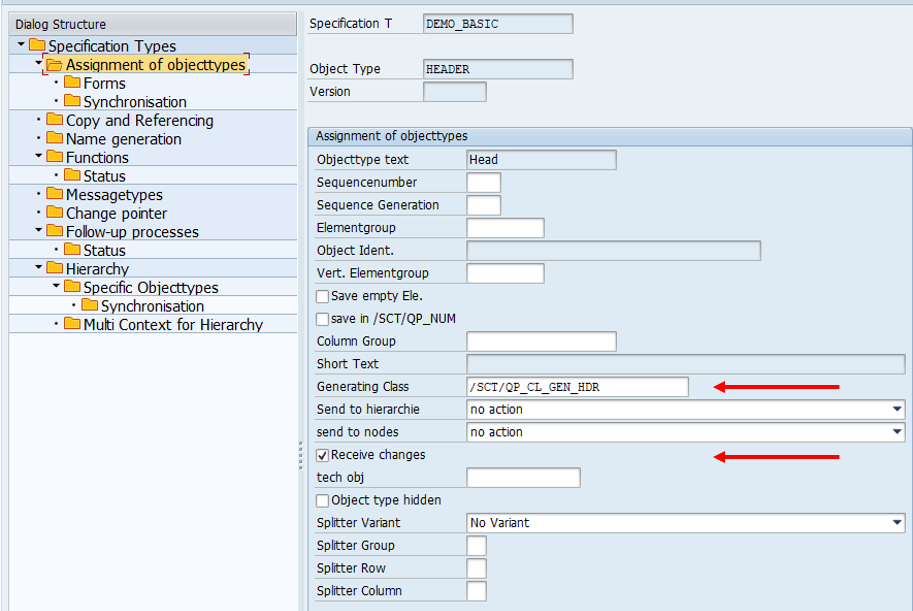
Task: Collapse the Hierarchy tree node
Action: (38, 268)
